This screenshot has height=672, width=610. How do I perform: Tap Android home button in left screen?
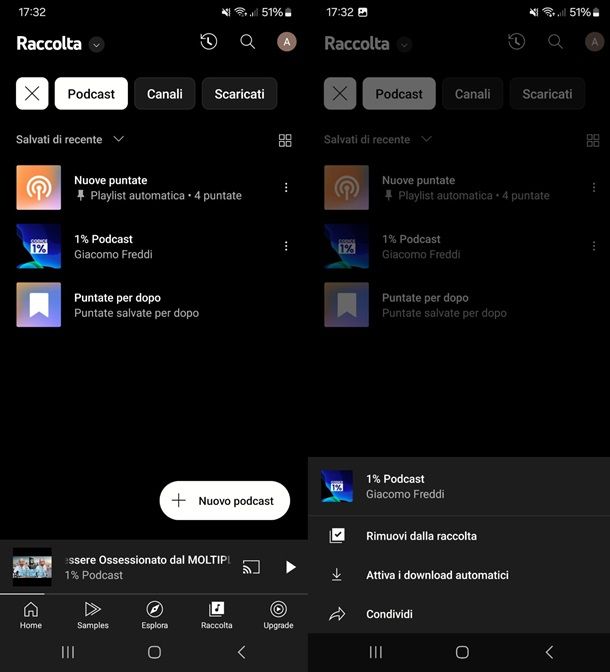154,652
